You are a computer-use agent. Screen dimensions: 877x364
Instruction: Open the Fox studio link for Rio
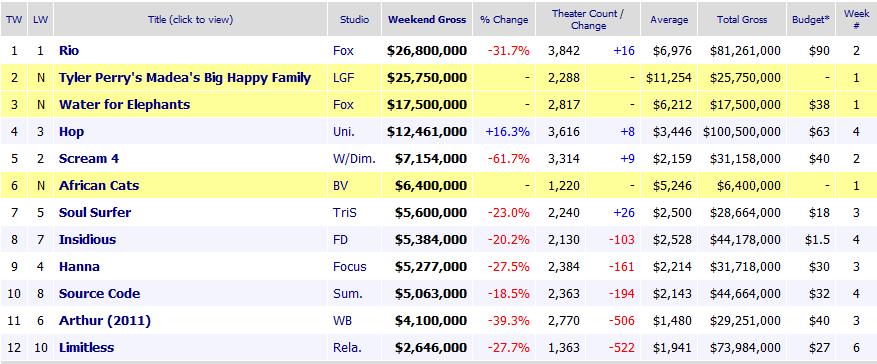343,51
